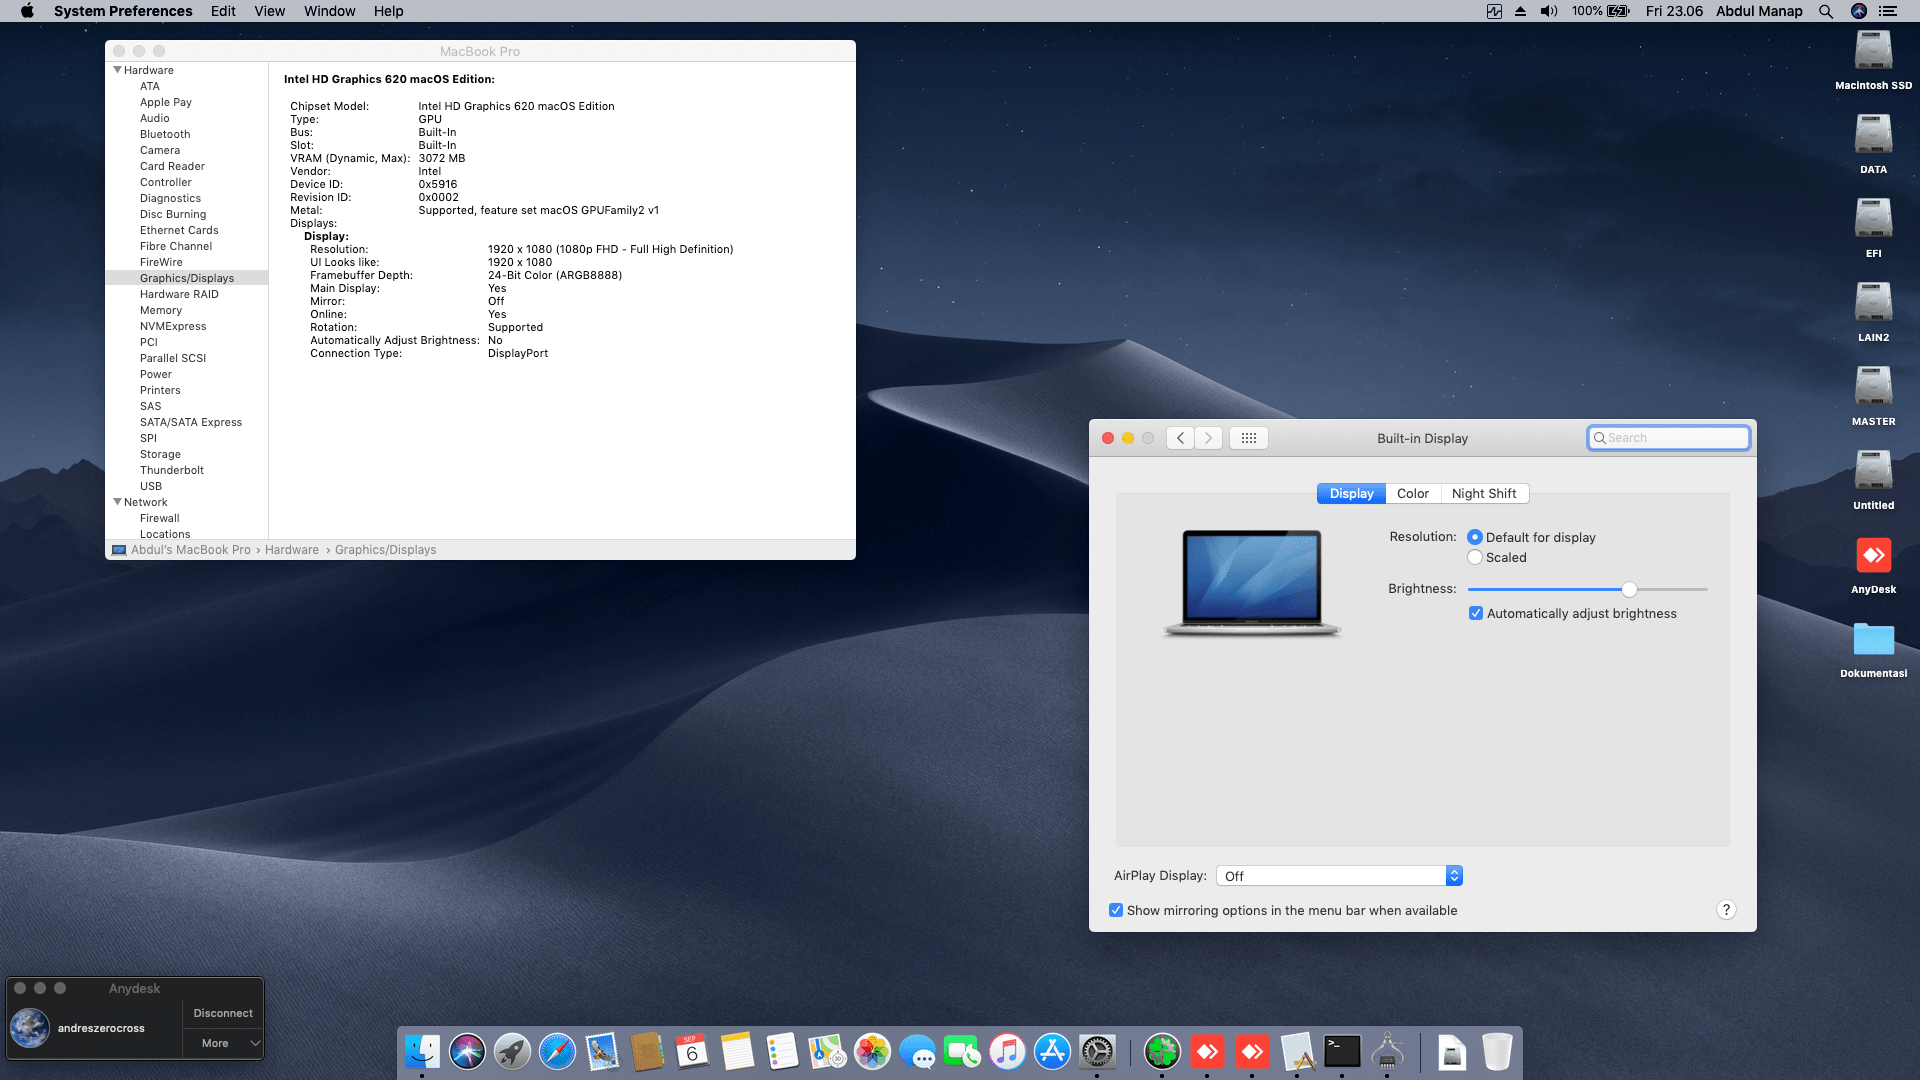
Task: Click Disconnect in the Anydesk panel
Action: click(x=223, y=1013)
